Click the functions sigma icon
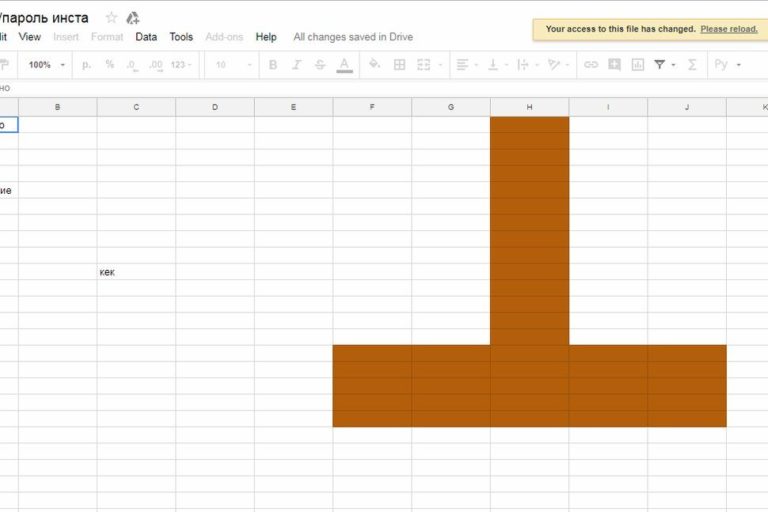Viewport: 768px width, 512px height. (692, 65)
